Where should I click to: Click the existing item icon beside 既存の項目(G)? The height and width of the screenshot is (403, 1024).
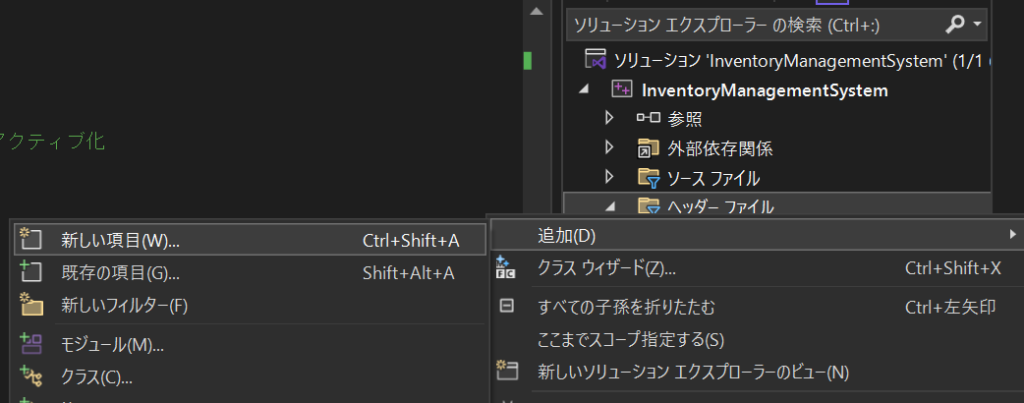pyautogui.click(x=30, y=272)
